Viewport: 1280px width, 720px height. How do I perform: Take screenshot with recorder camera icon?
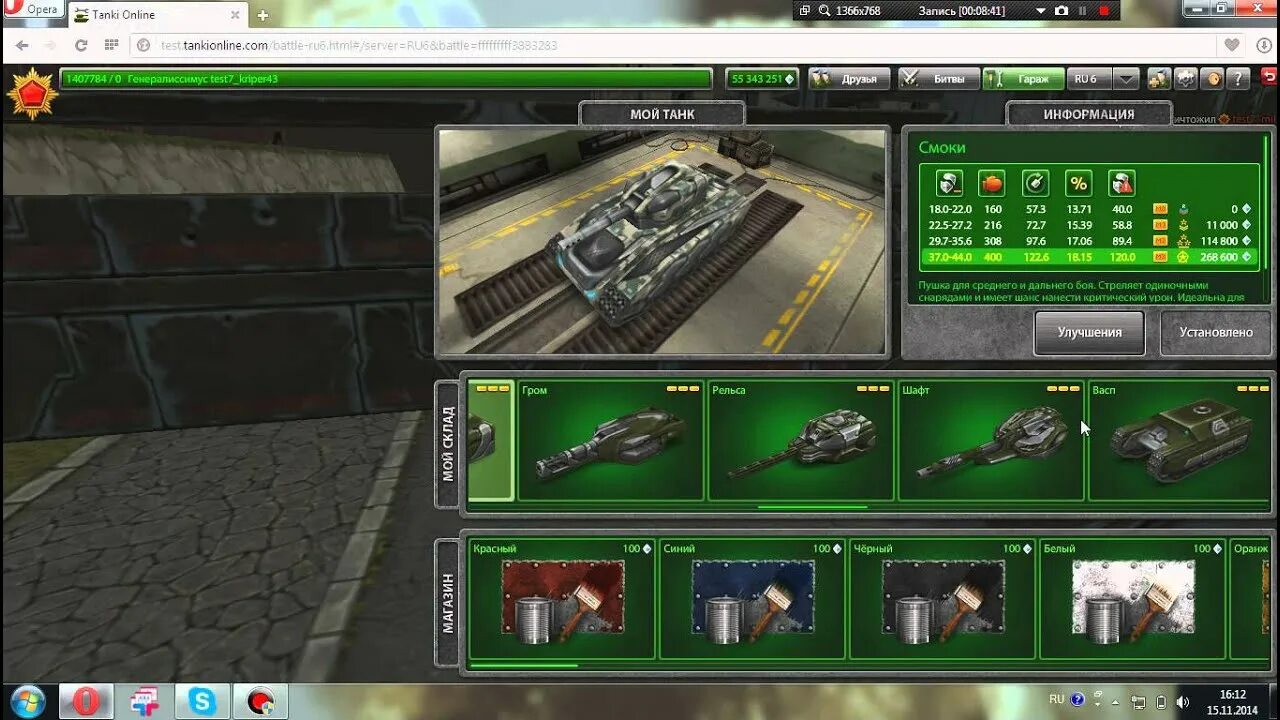pyautogui.click(x=1061, y=10)
